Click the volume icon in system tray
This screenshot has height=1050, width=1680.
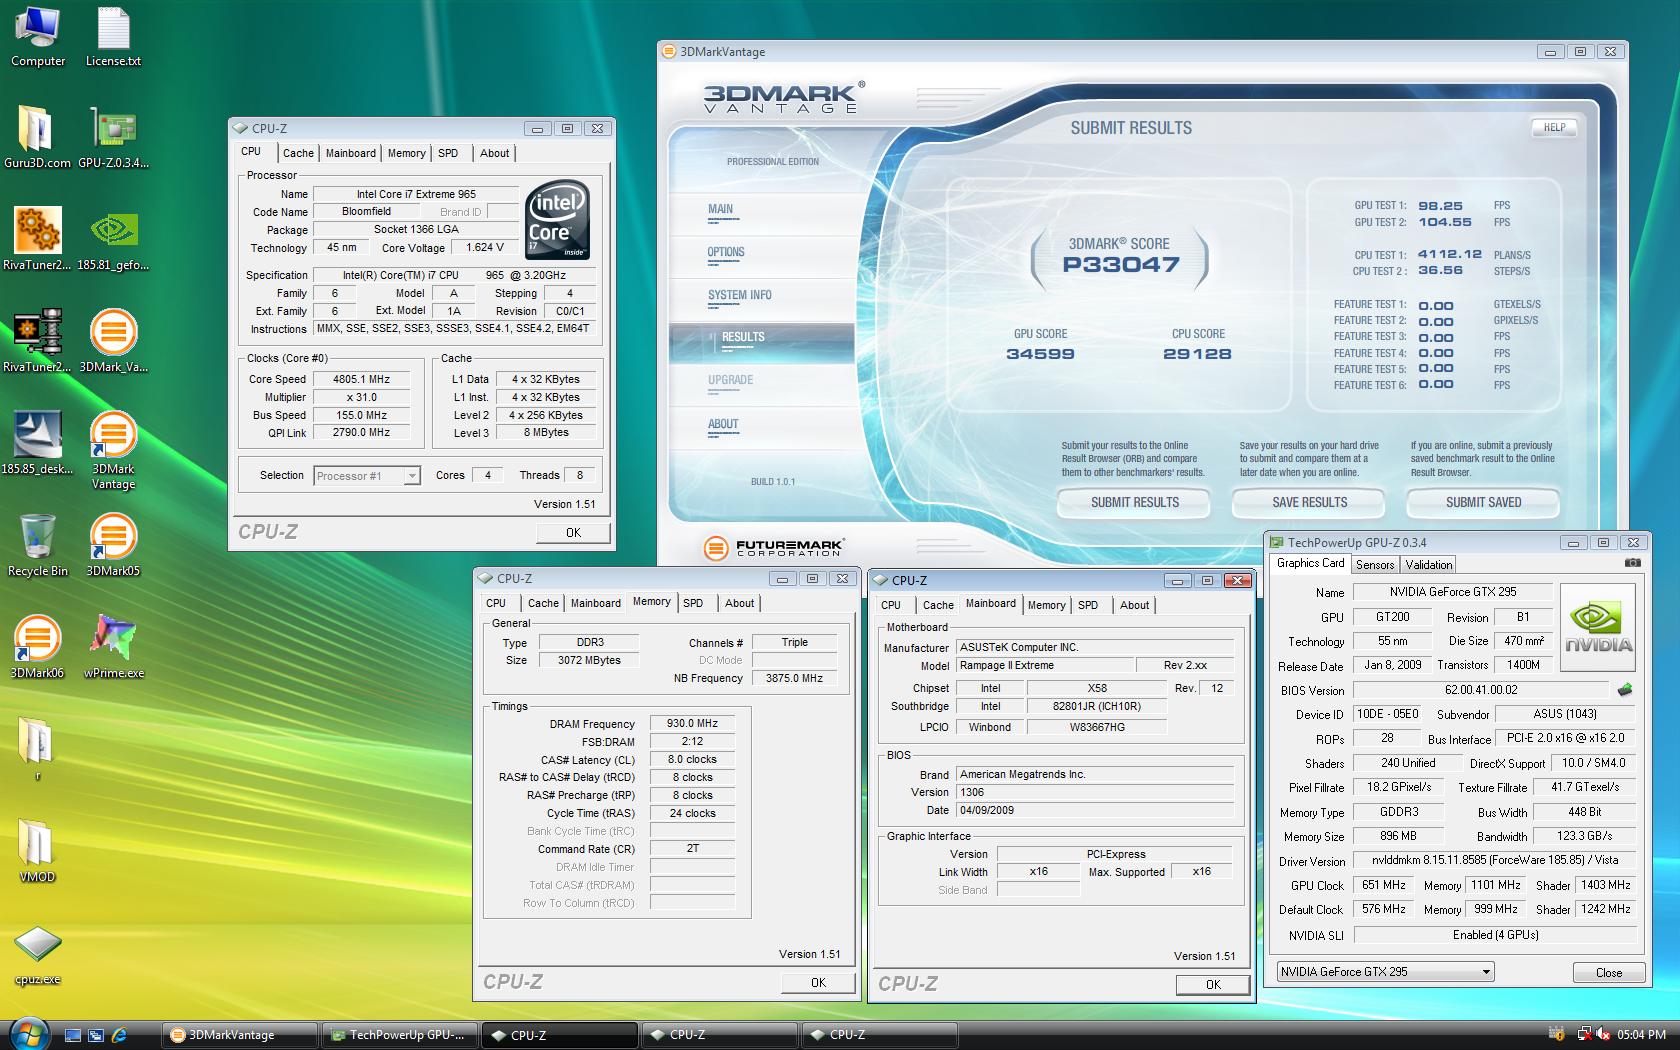coord(1602,1034)
